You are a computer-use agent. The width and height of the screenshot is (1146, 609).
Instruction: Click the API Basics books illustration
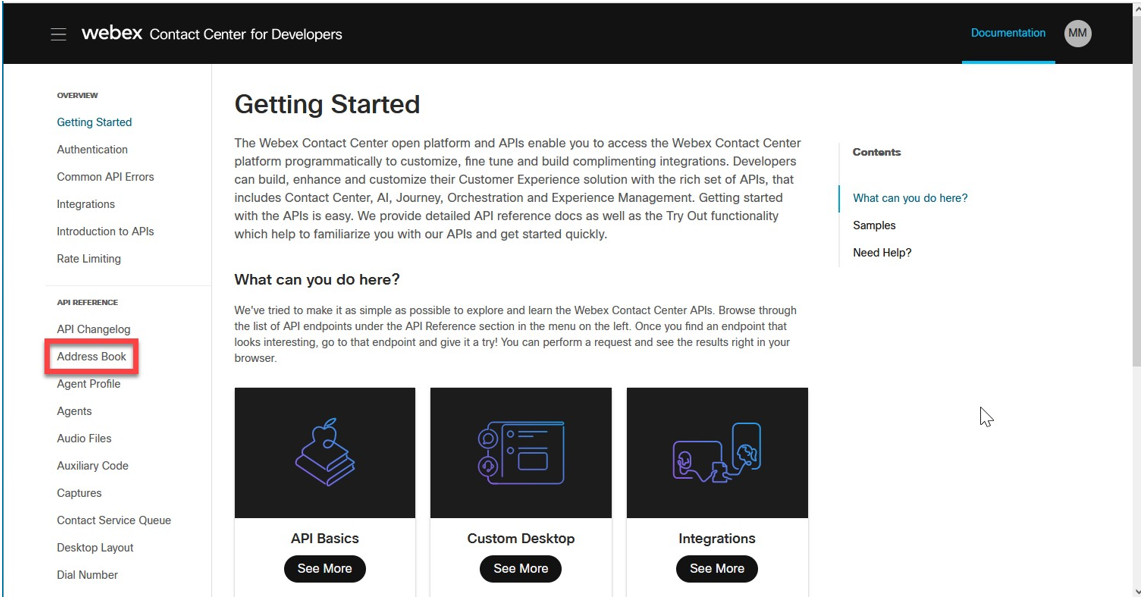coord(325,453)
